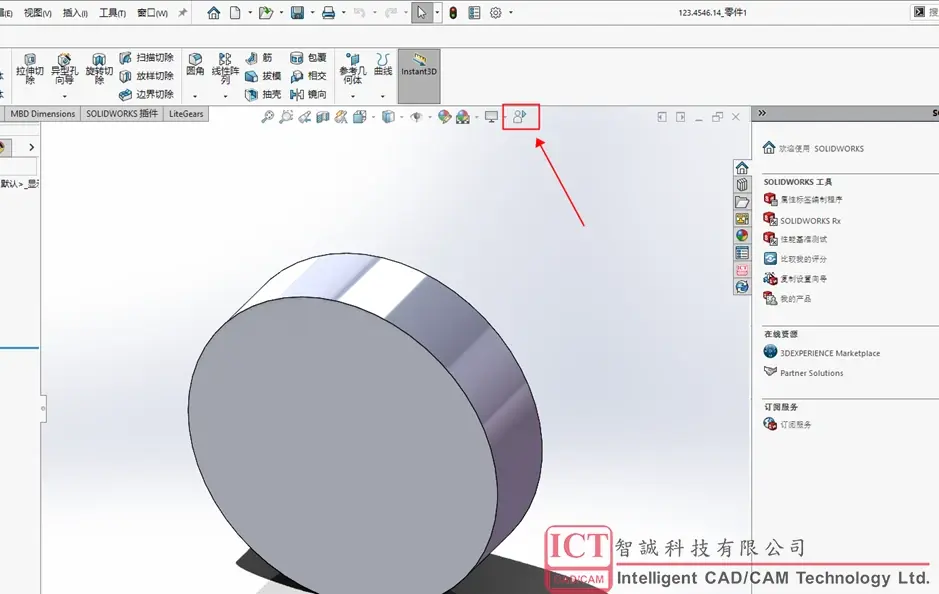Switch to SOLIDWORKS 插件 tab
This screenshot has width=939, height=594.
(122, 114)
